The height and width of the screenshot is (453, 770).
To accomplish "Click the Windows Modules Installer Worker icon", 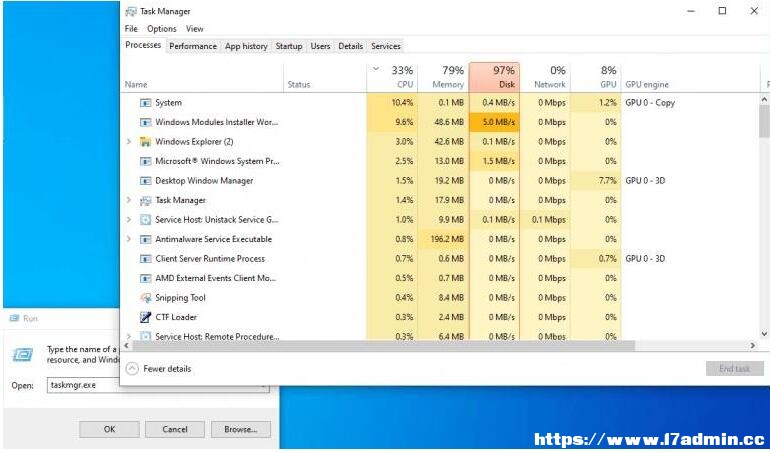I will 145,122.
